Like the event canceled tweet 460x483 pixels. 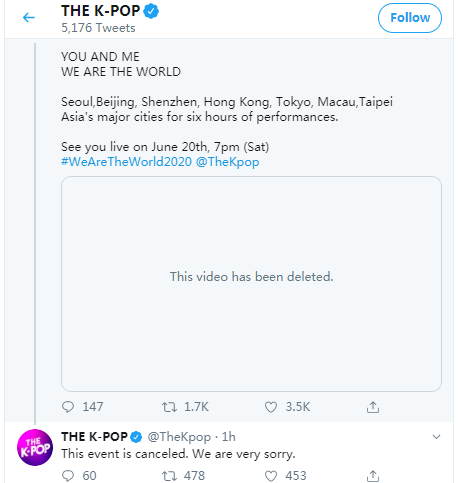click(271, 476)
